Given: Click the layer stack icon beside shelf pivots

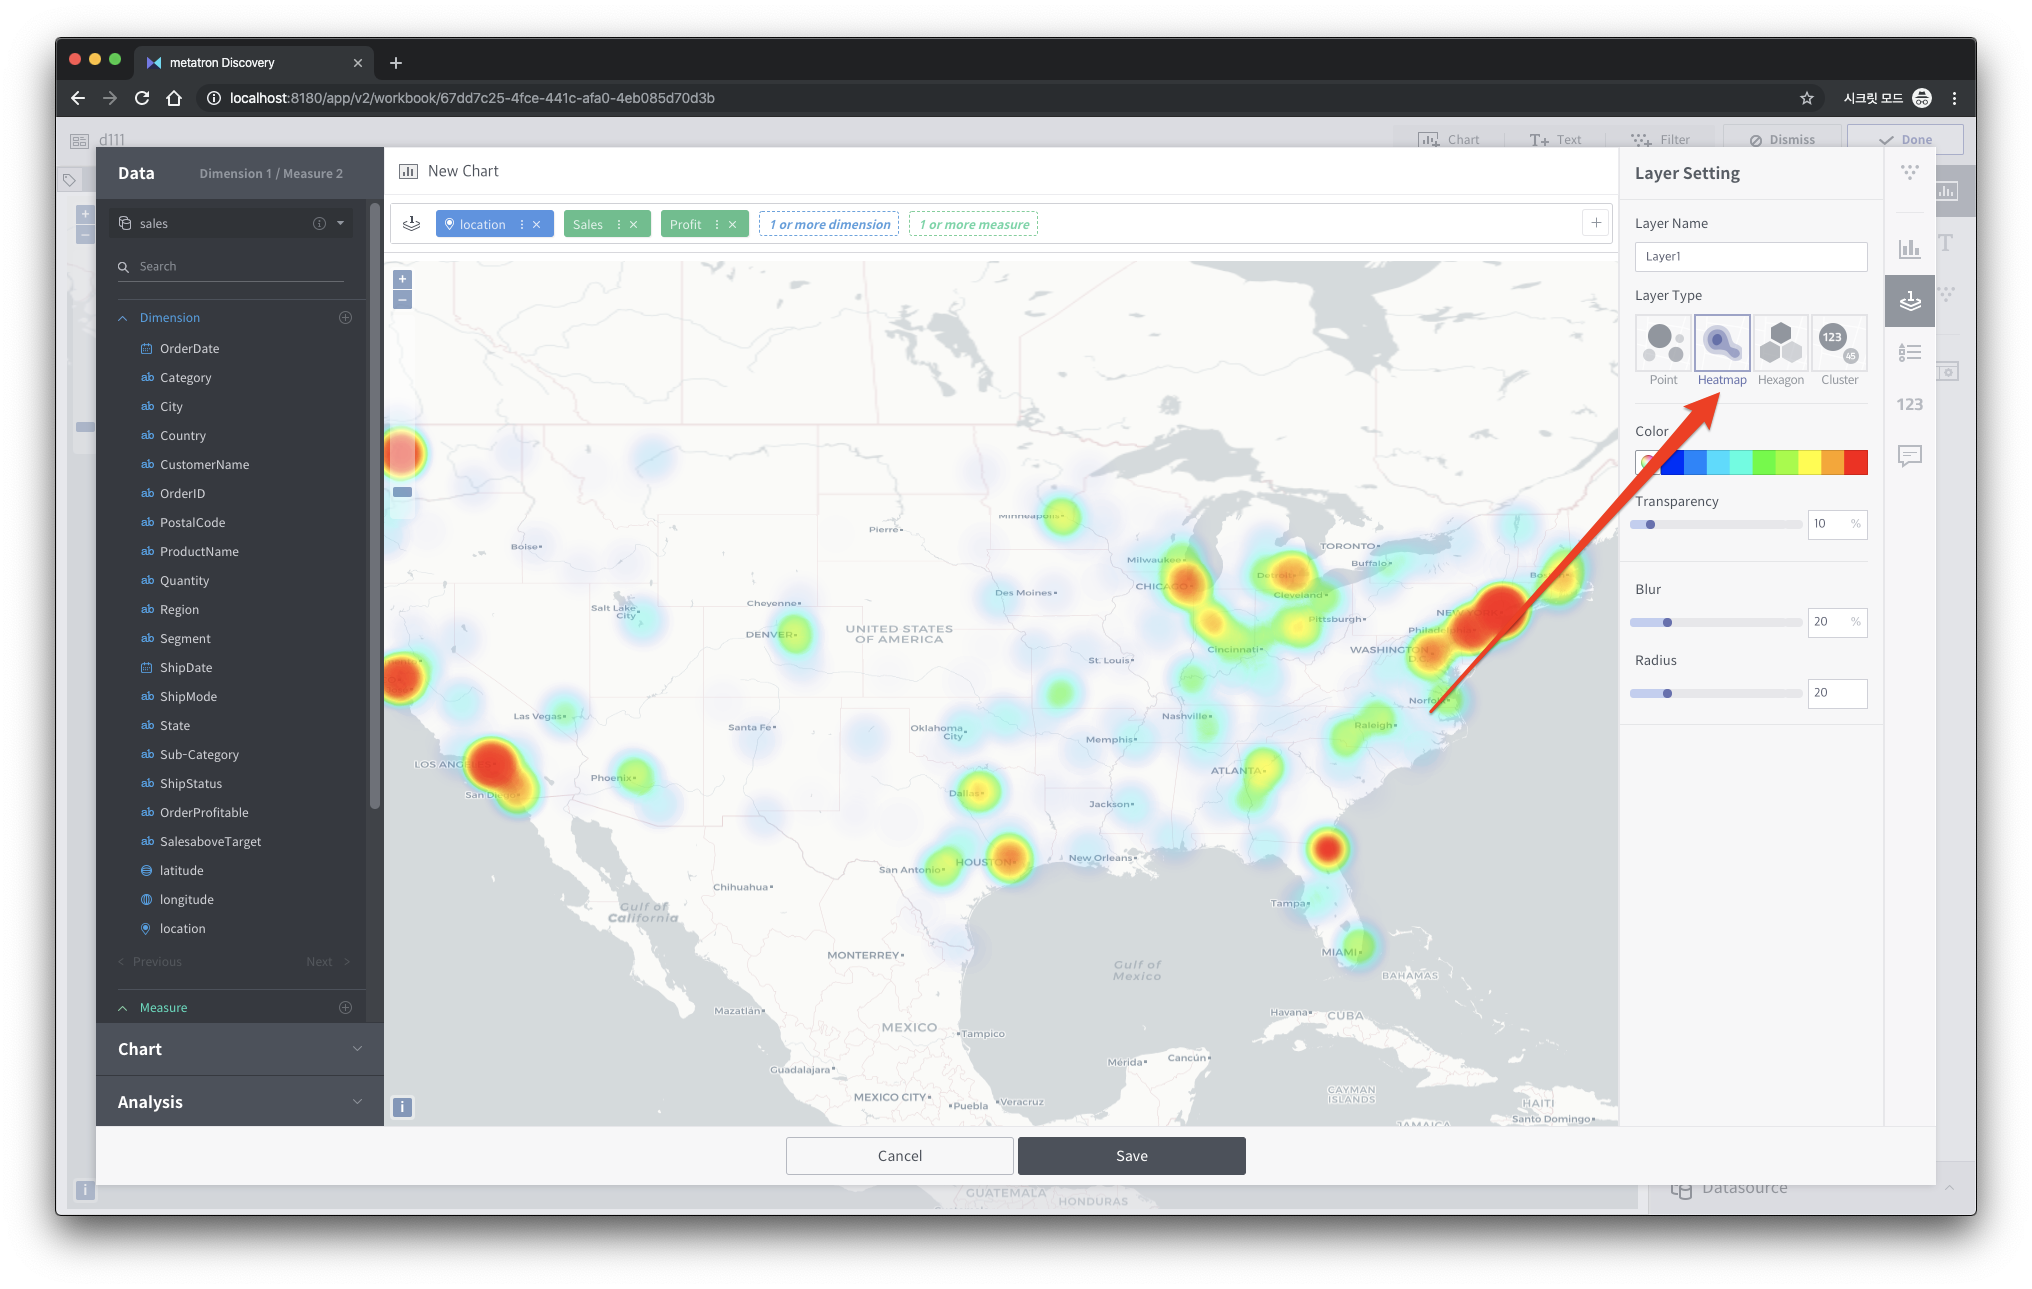Looking at the screenshot, I should [411, 223].
